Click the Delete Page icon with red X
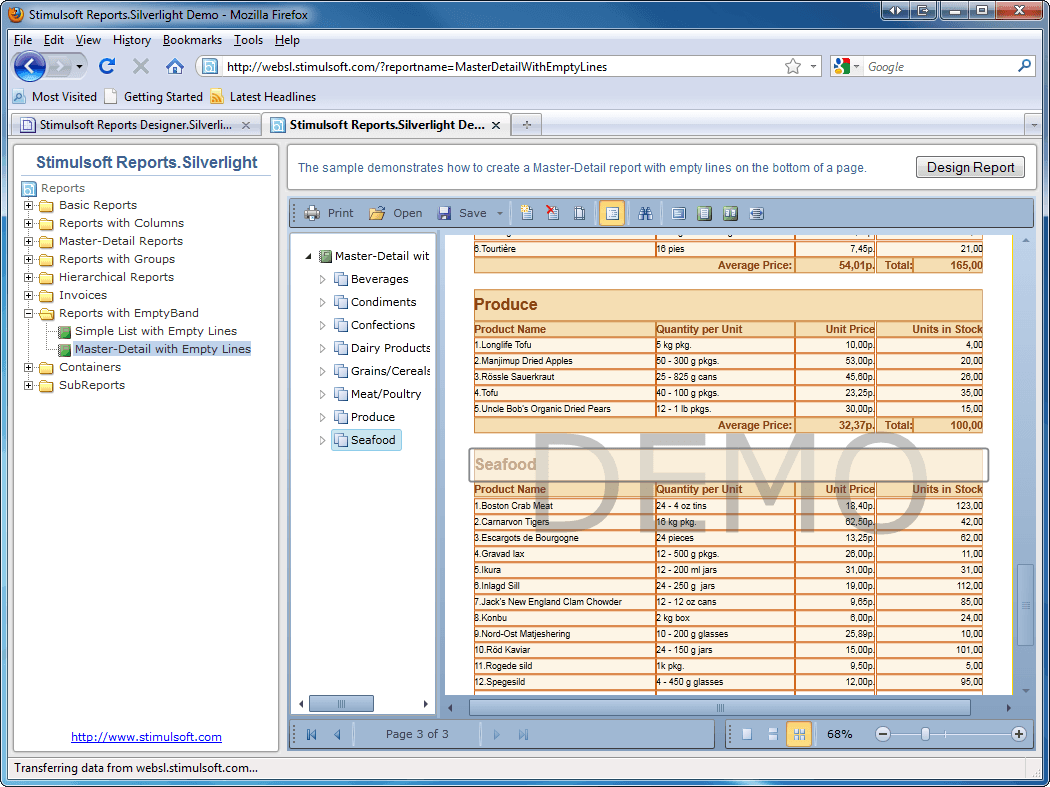 [553, 214]
